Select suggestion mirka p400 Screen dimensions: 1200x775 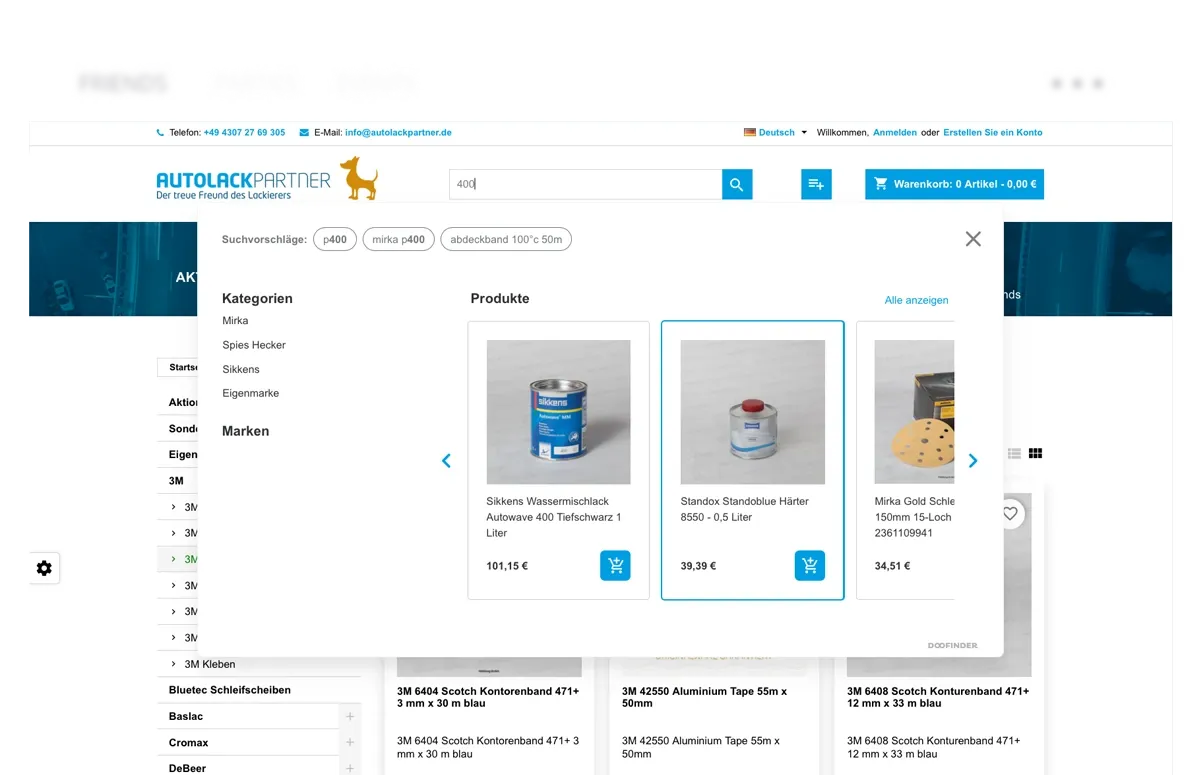point(398,240)
